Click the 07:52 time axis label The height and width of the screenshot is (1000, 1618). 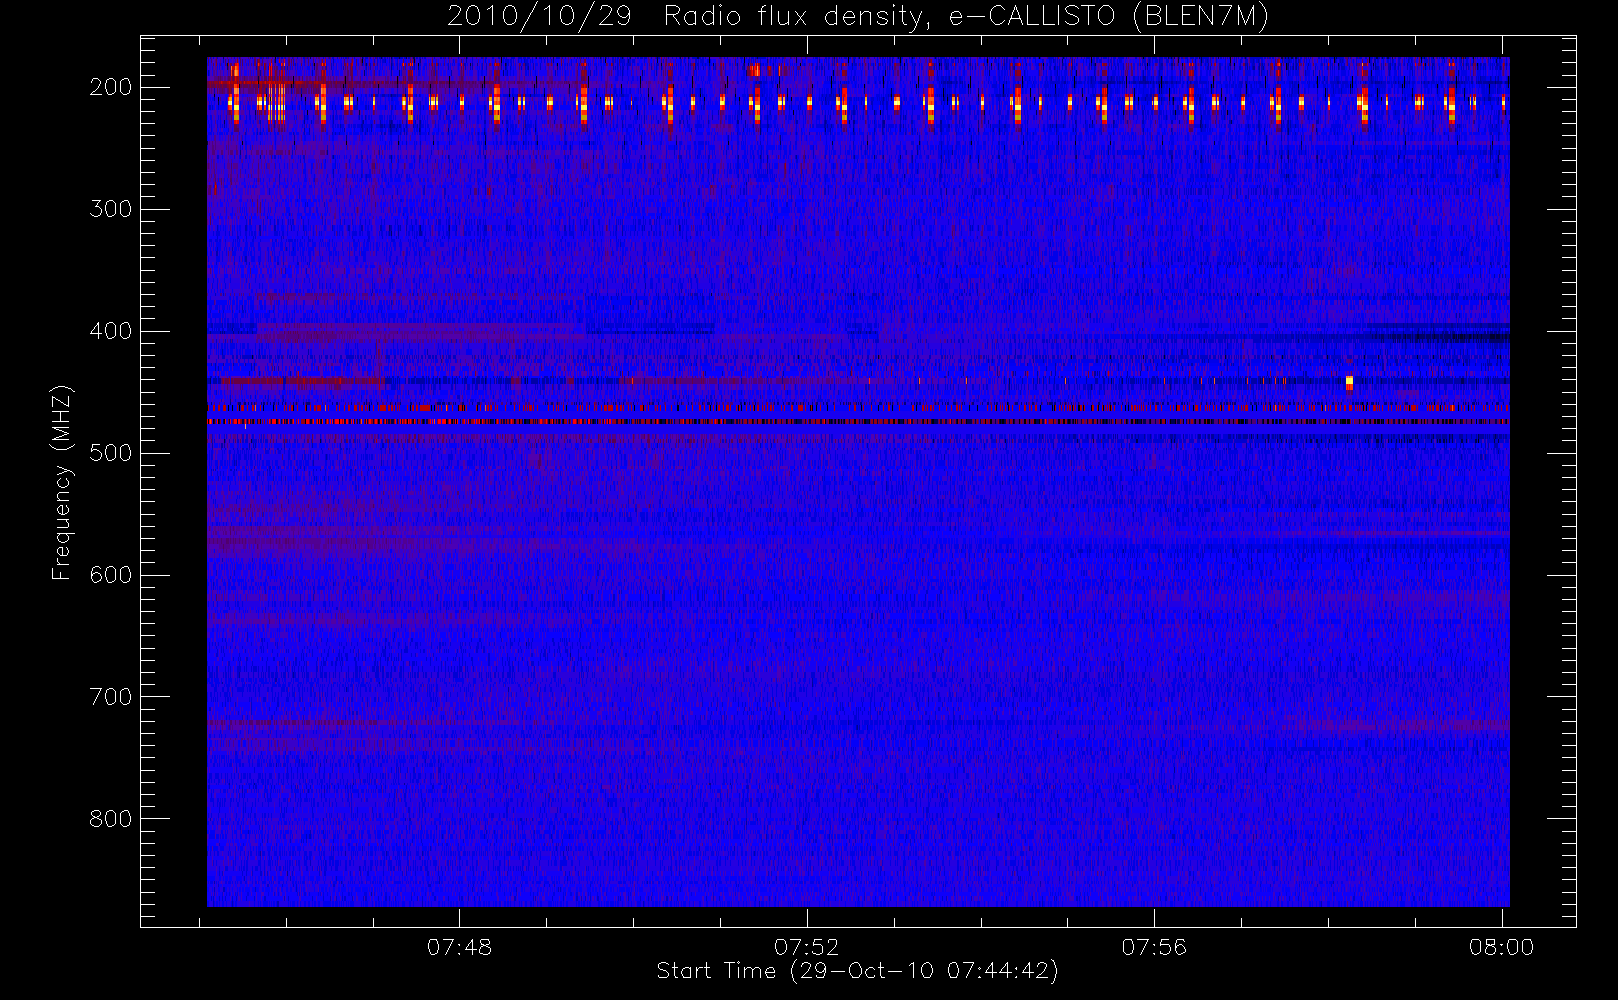(807, 947)
